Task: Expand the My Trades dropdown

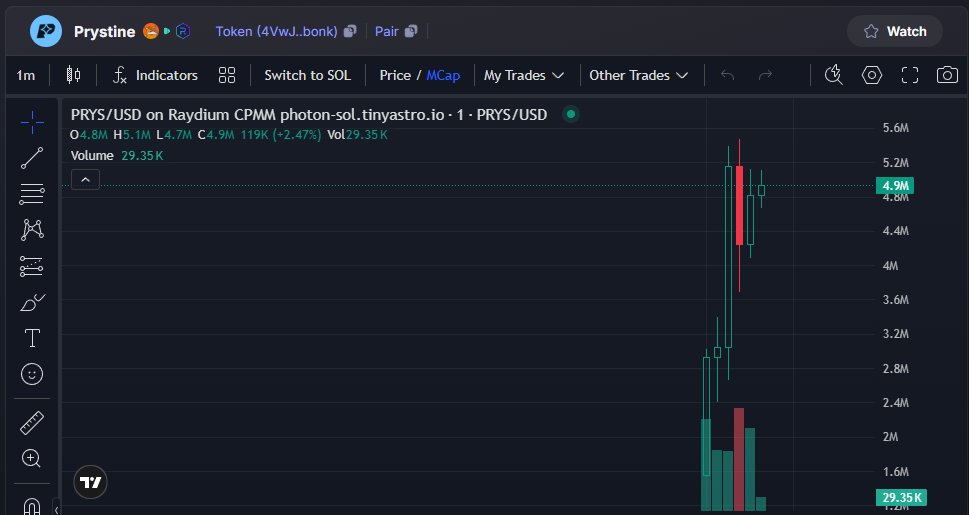Action: 523,75
